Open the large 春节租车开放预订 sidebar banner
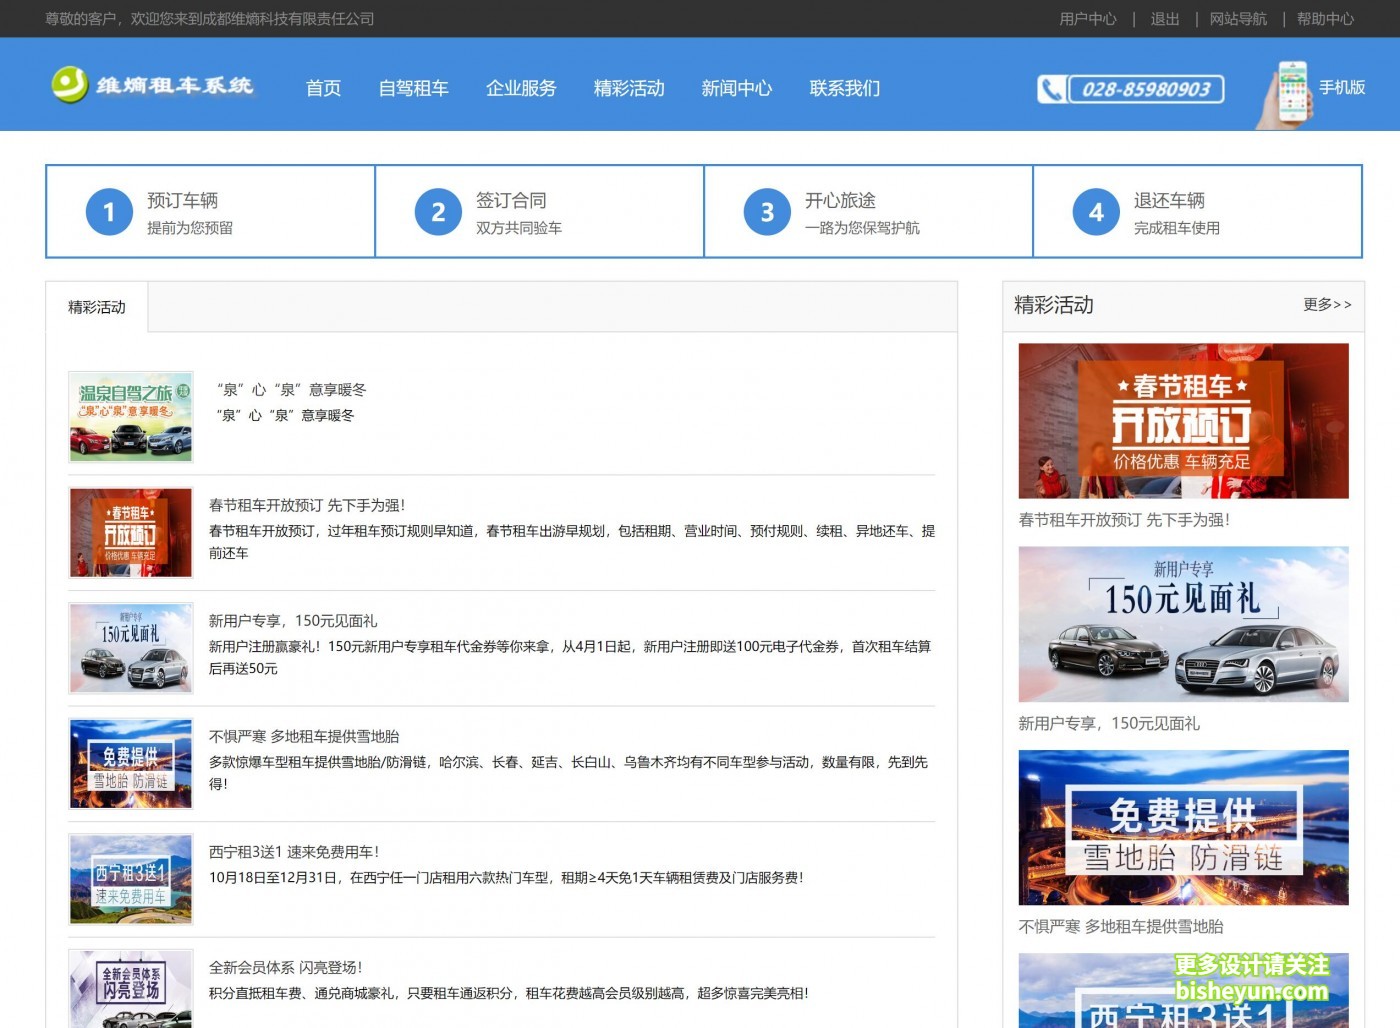 coord(1183,421)
